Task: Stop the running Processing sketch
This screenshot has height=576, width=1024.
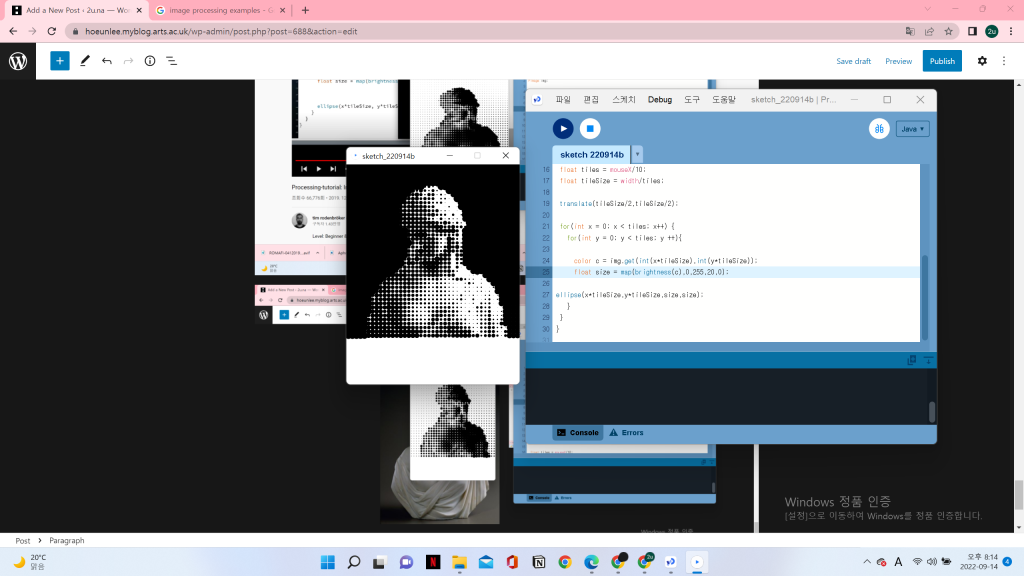Action: tap(590, 129)
